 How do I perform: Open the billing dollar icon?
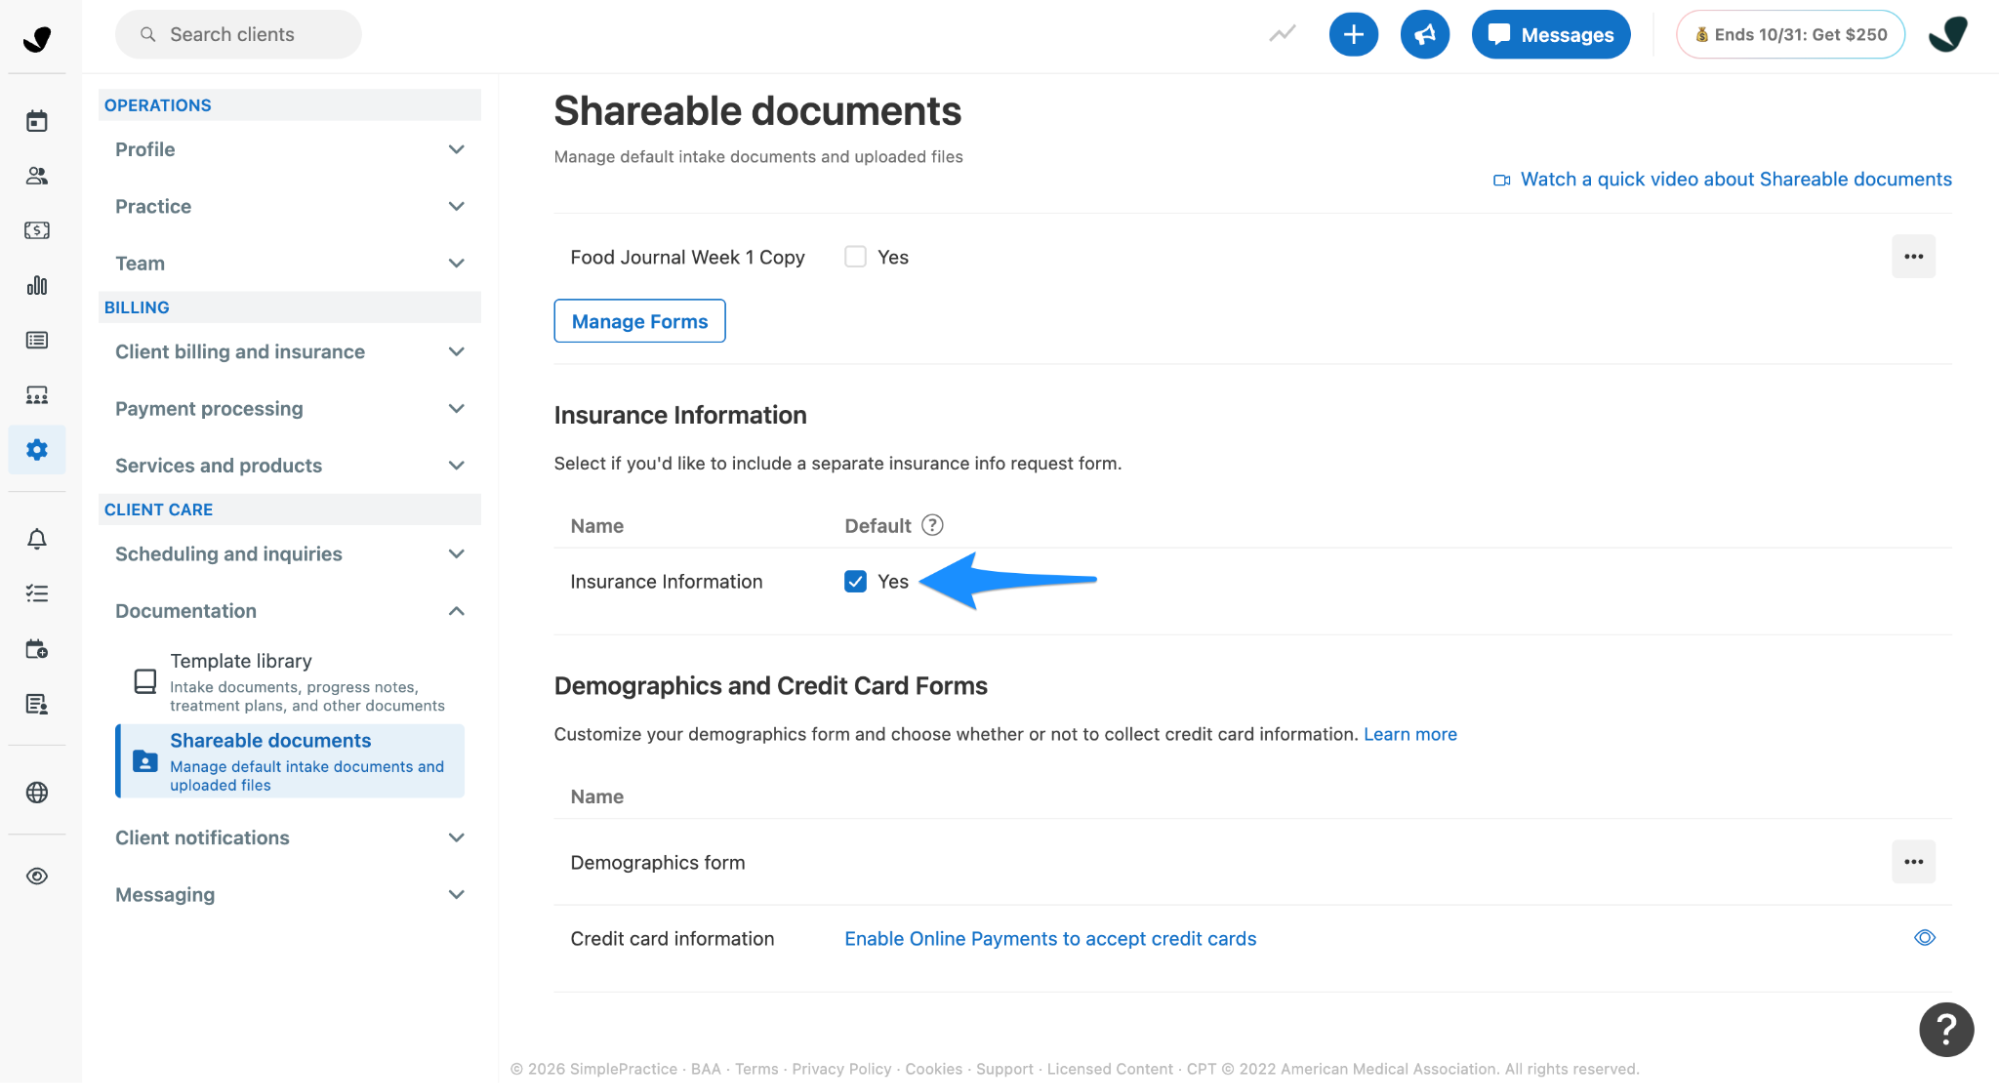click(37, 230)
